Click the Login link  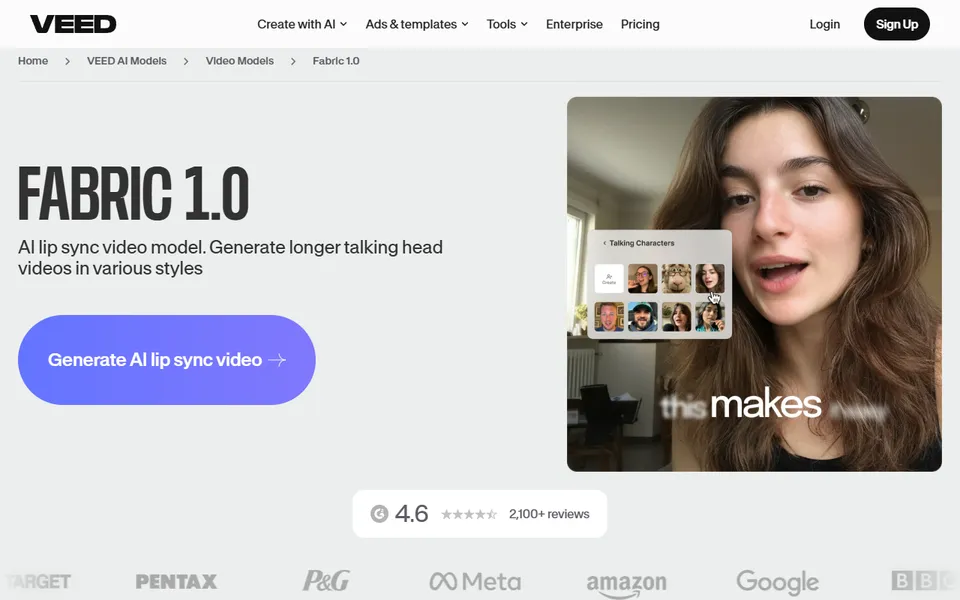click(824, 24)
